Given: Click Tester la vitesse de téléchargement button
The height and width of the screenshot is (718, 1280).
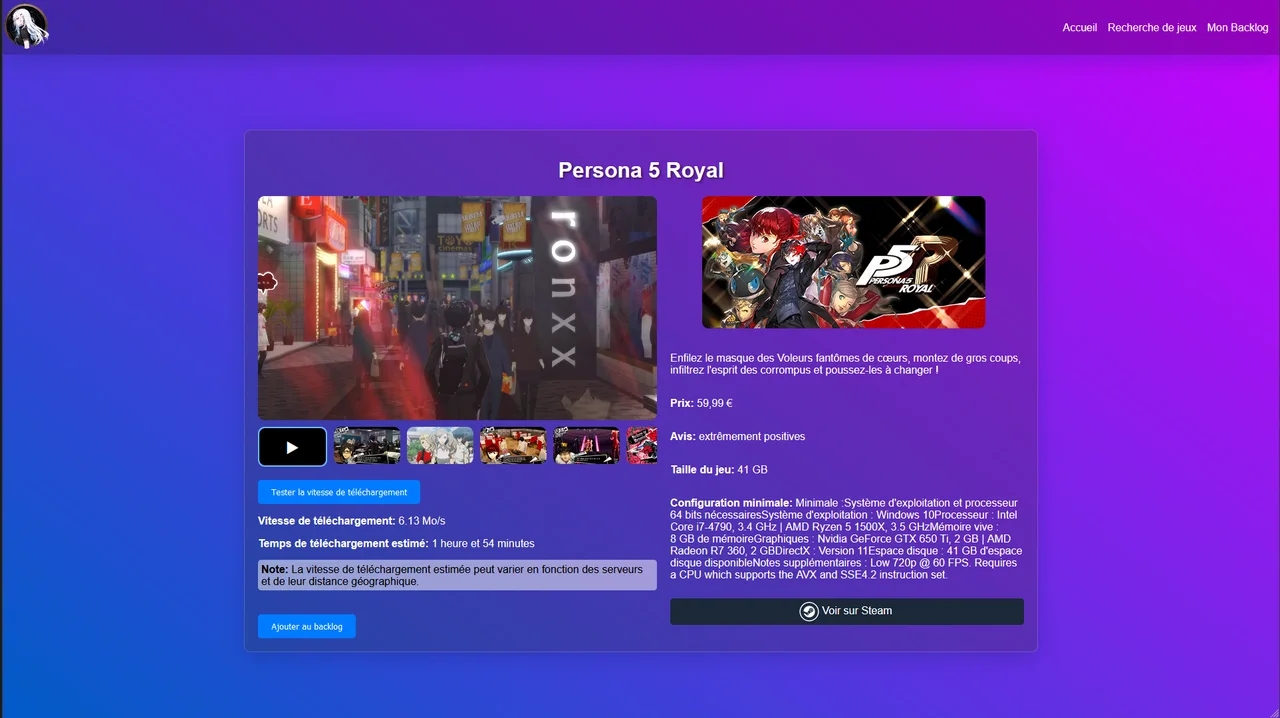Looking at the screenshot, I should [339, 492].
